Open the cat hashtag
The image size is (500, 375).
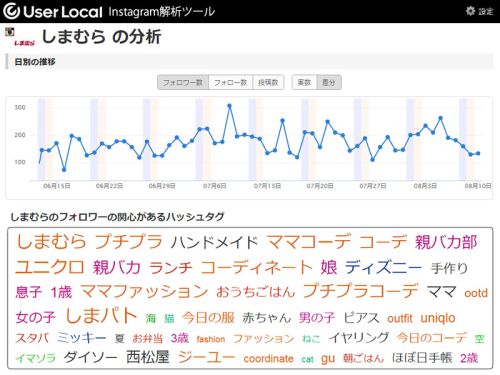307,359
